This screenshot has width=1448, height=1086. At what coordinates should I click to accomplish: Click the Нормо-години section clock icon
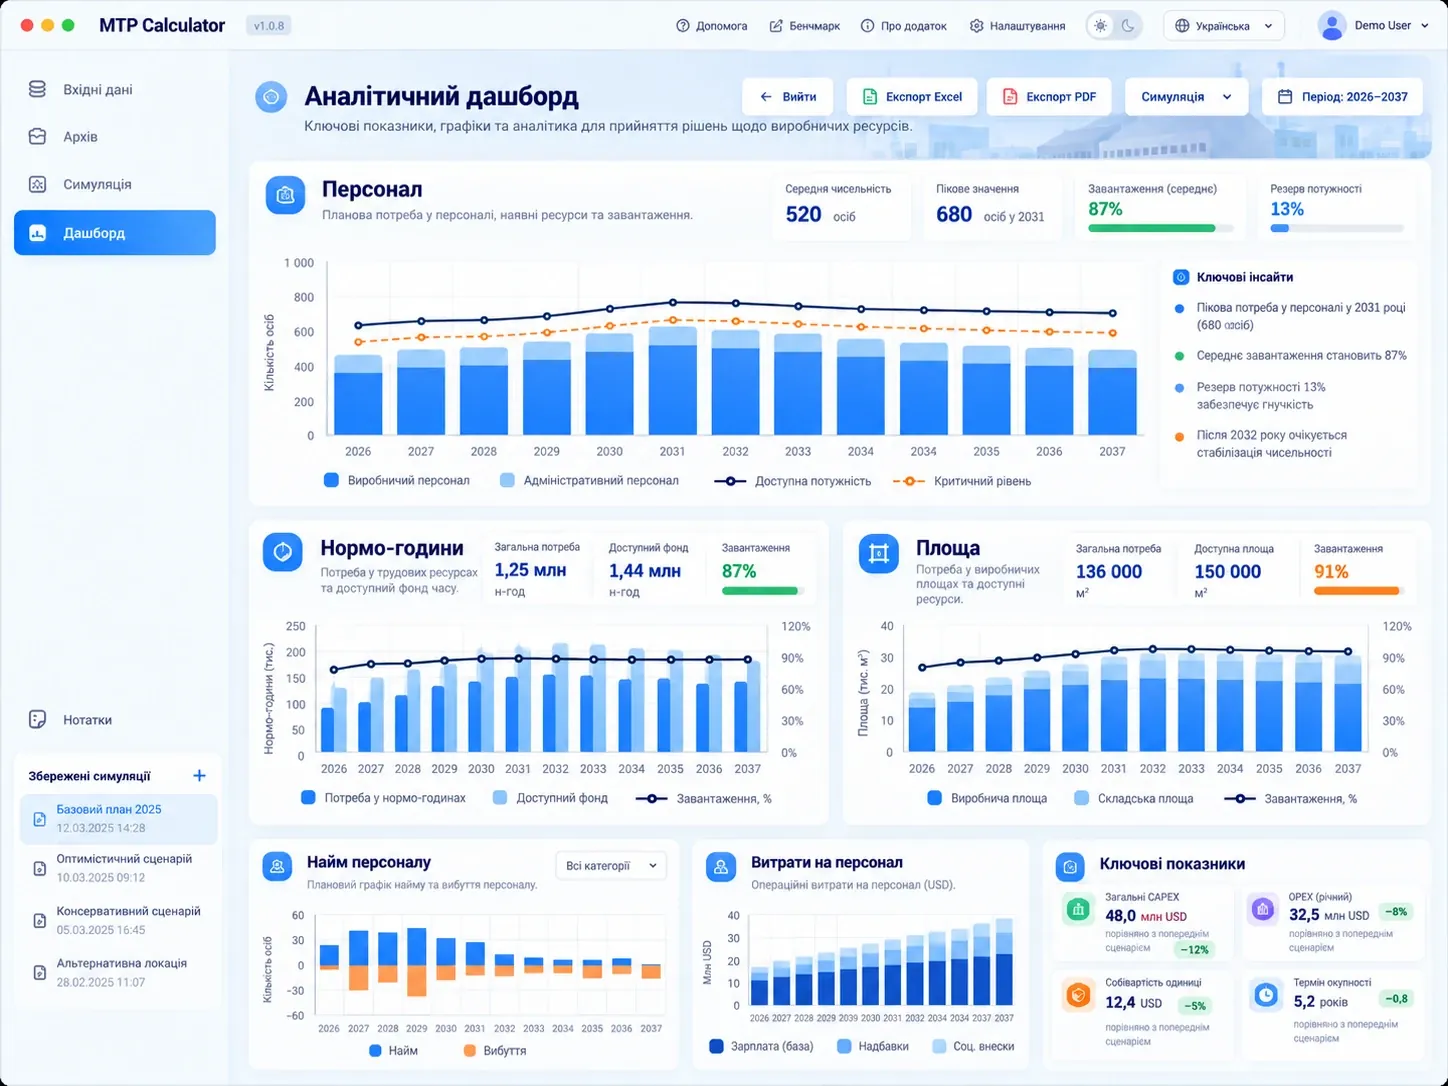[x=283, y=552]
